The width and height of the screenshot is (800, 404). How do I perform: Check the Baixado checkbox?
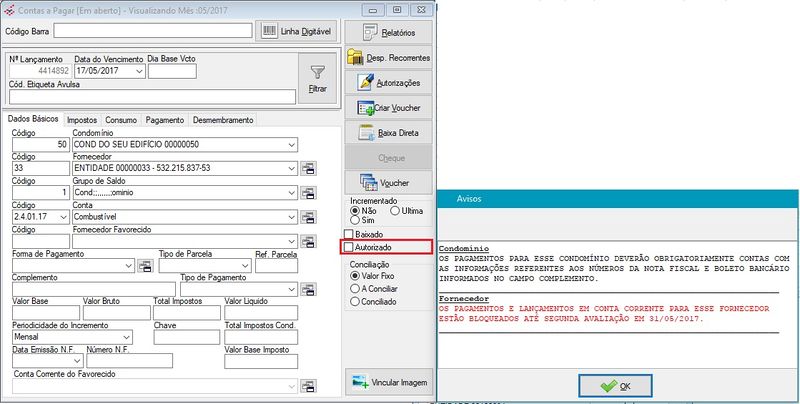coord(349,233)
